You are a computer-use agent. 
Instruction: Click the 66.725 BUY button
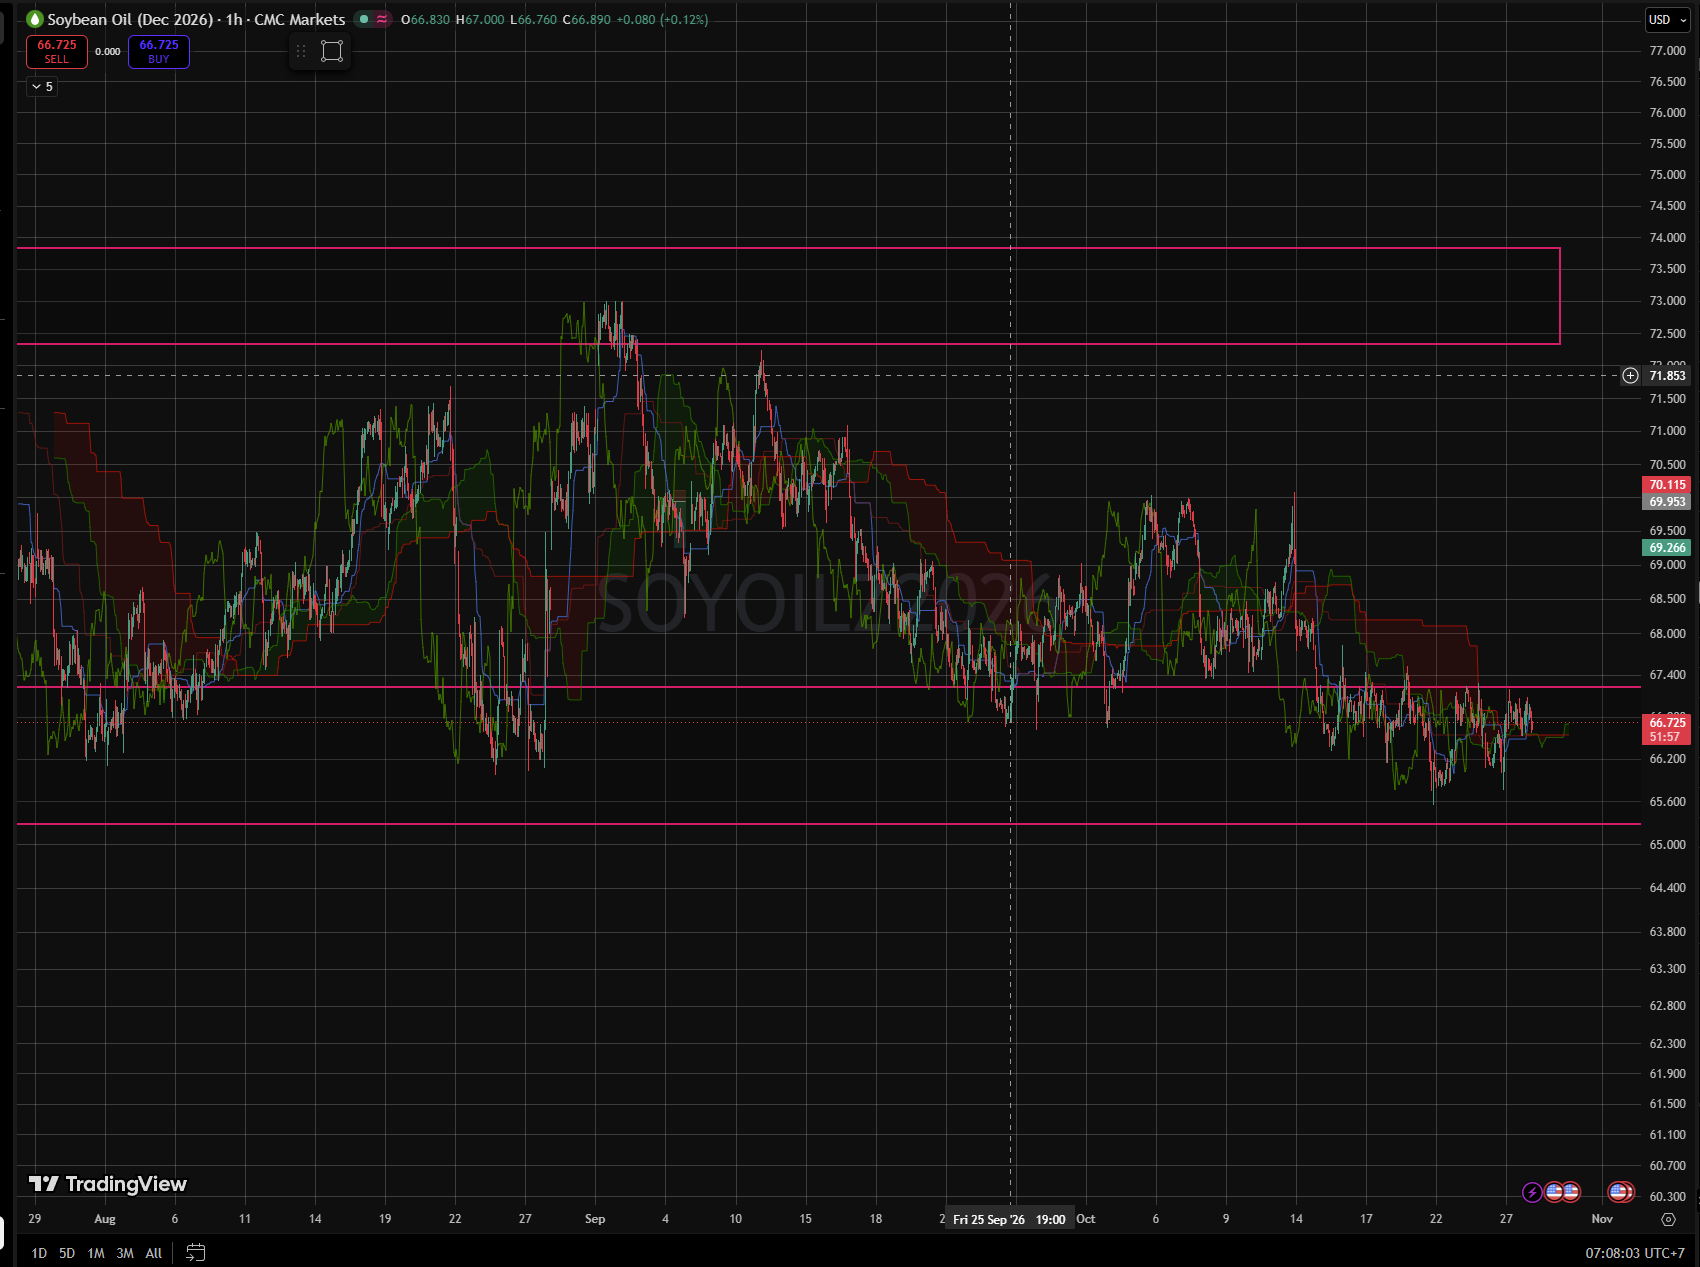(x=159, y=52)
